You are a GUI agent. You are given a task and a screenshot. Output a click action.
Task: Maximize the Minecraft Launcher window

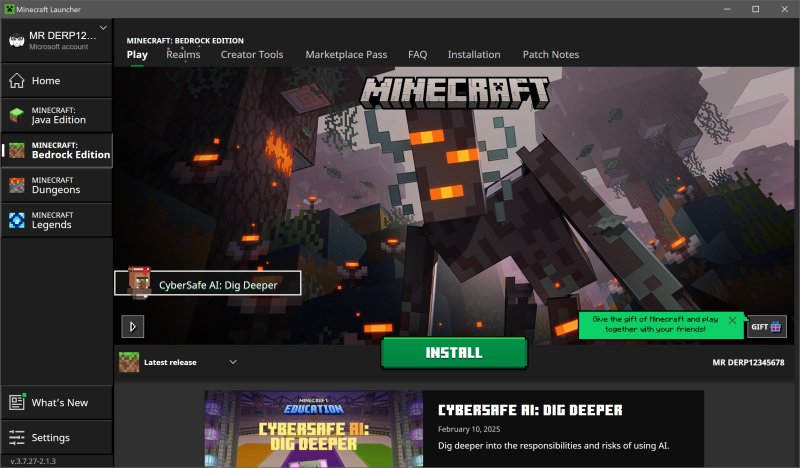pyautogui.click(x=756, y=9)
